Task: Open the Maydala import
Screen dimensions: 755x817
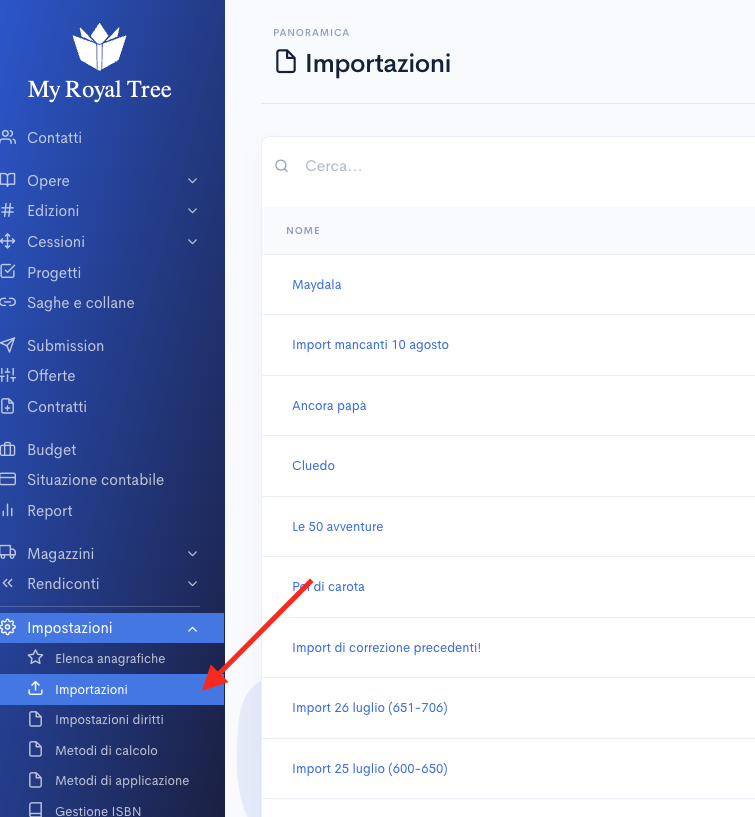Action: [x=317, y=284]
